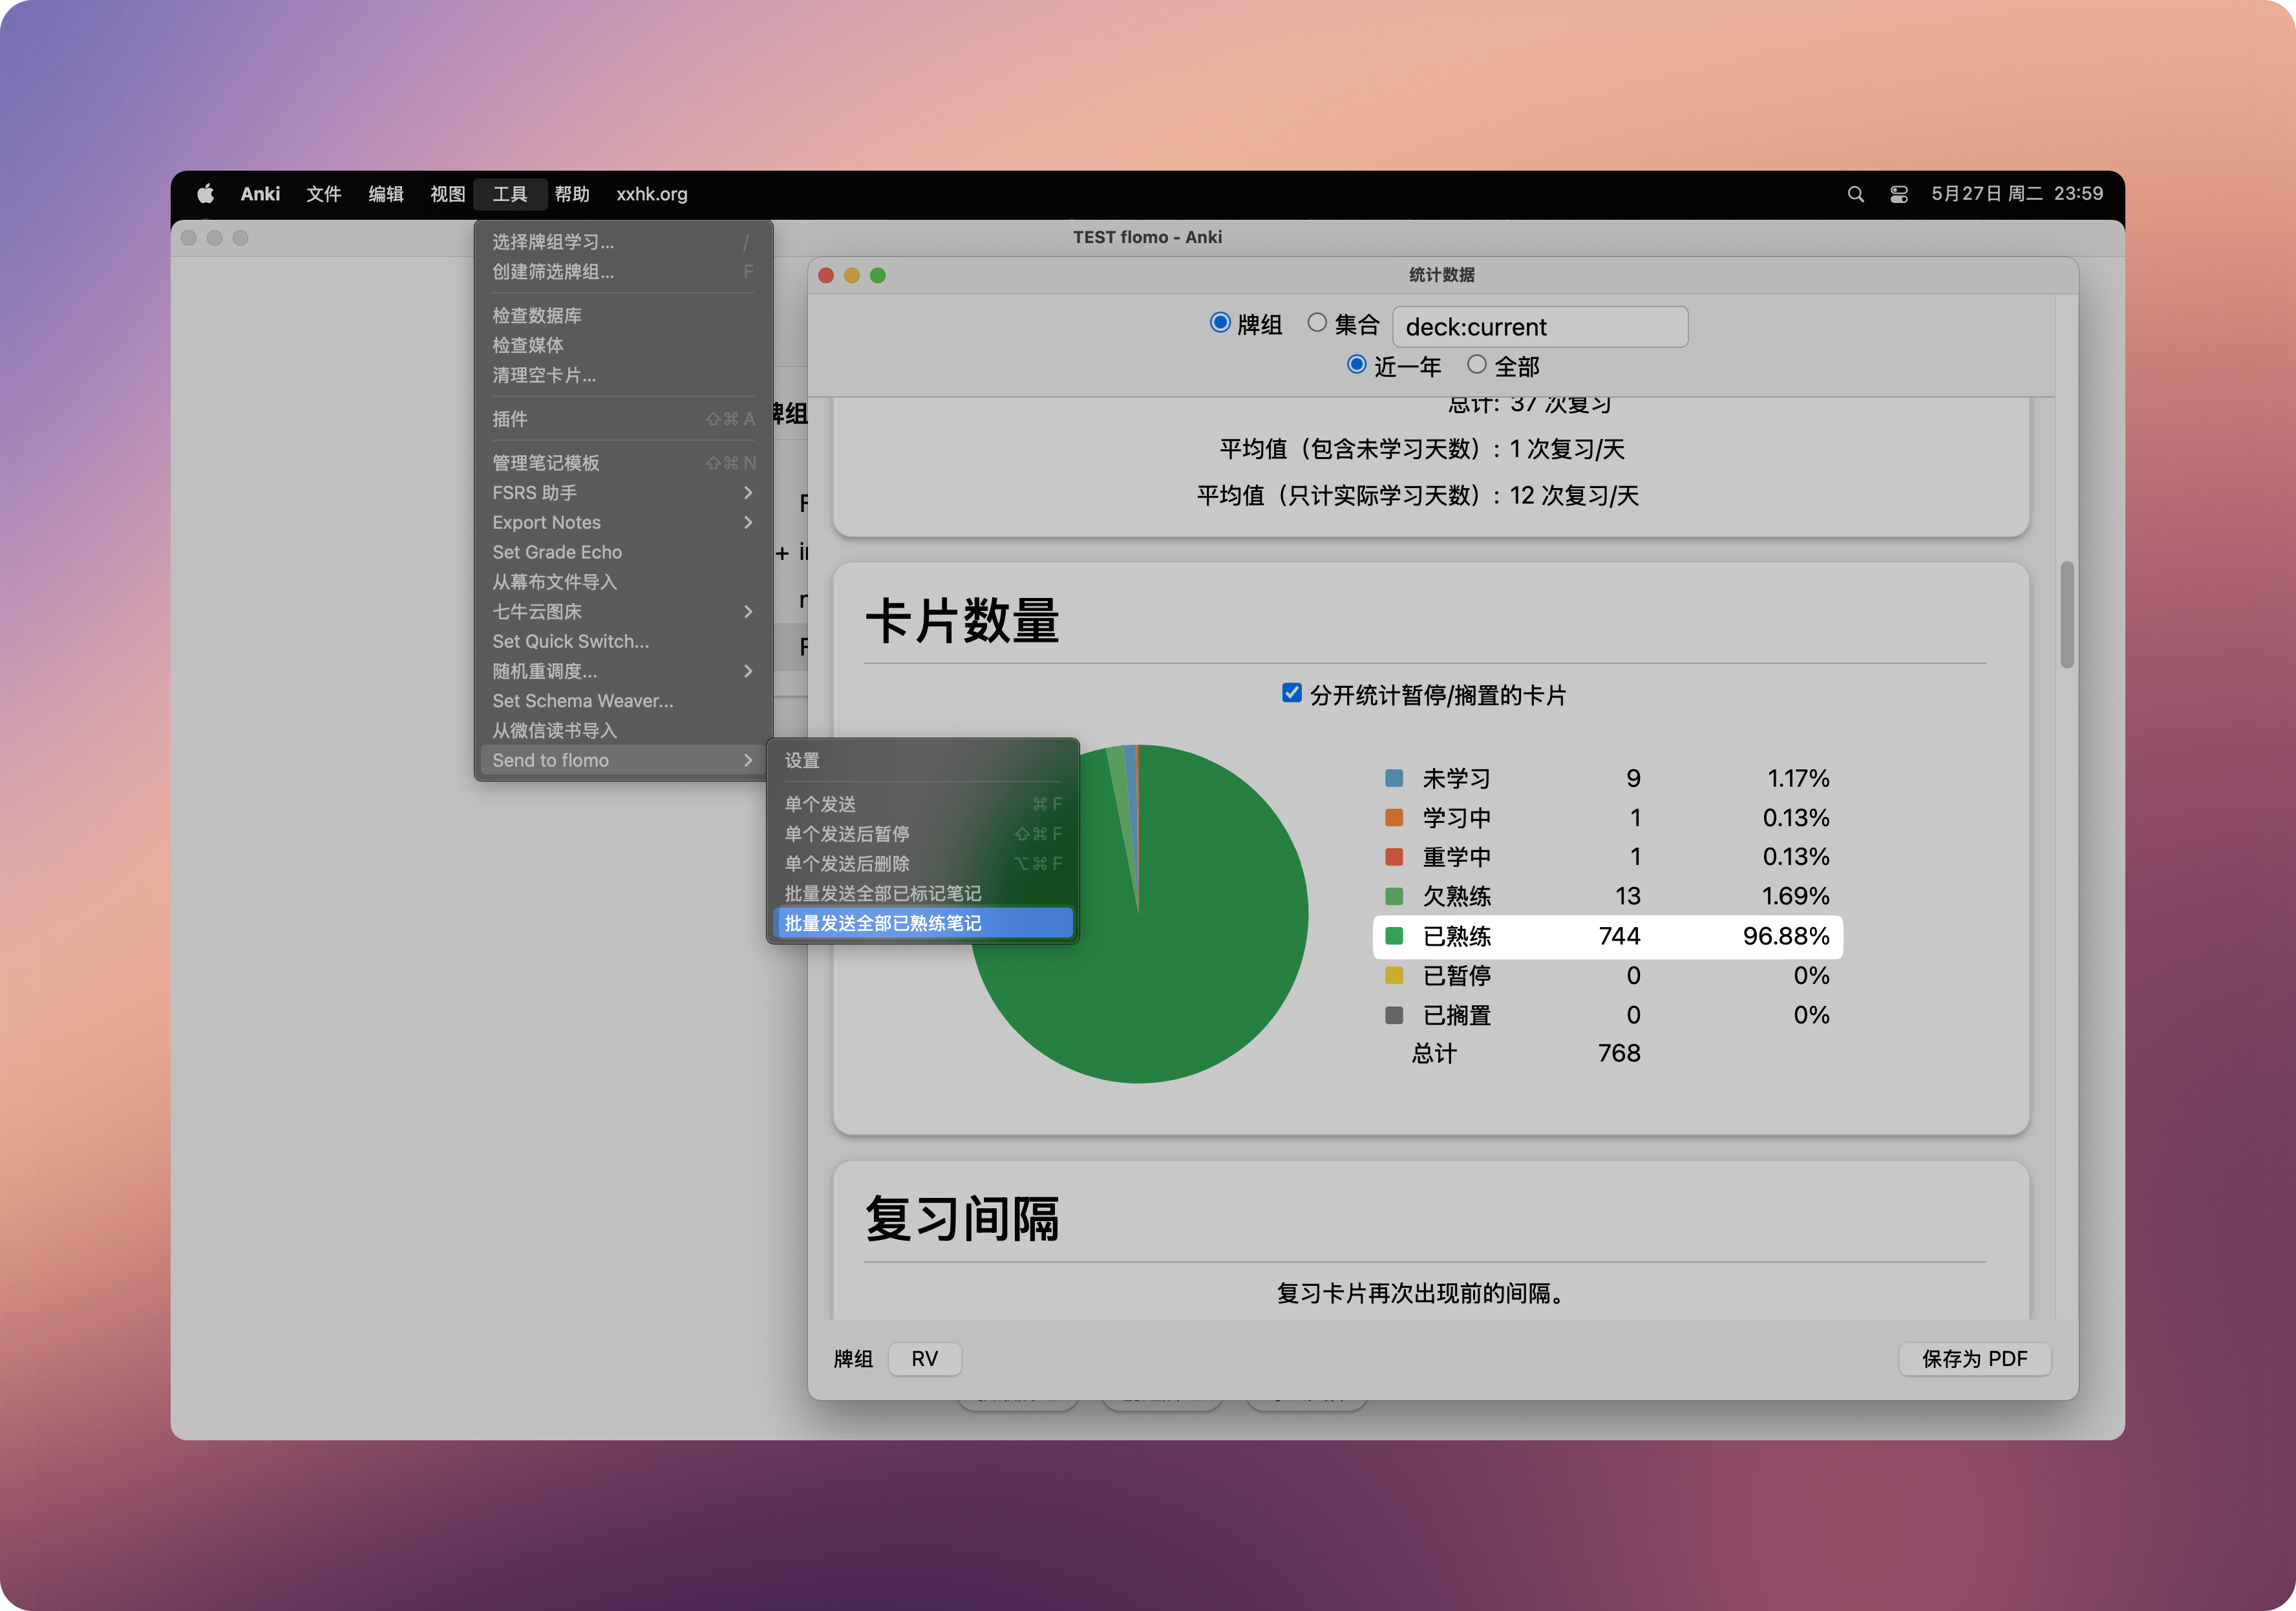Click the red 重学中 legend square
The height and width of the screenshot is (1611, 2296).
[1393, 857]
